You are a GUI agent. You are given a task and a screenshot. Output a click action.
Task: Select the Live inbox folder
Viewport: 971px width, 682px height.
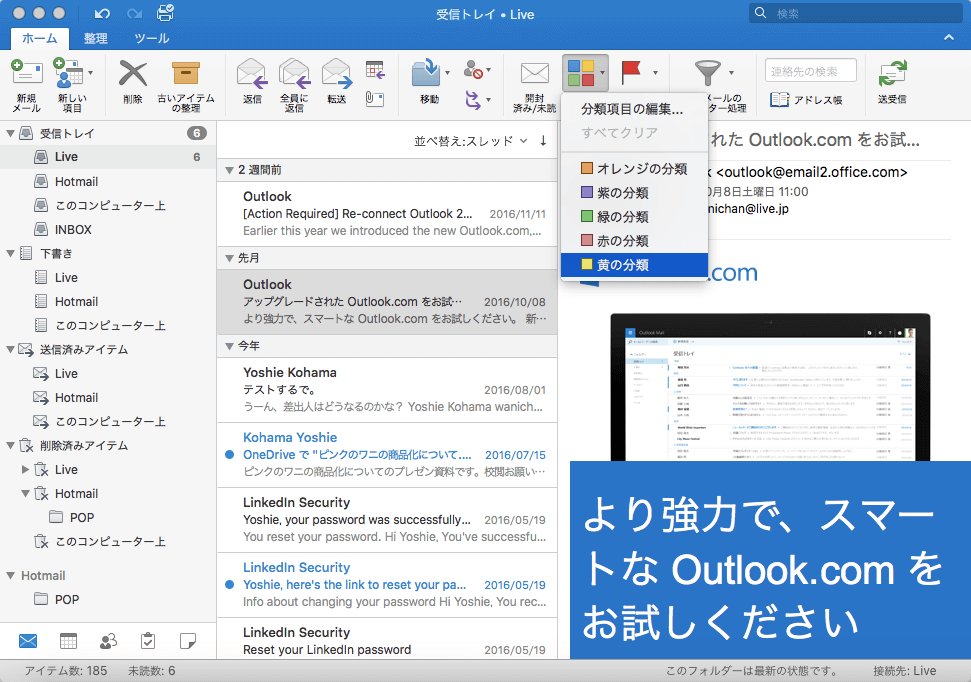tap(108, 157)
